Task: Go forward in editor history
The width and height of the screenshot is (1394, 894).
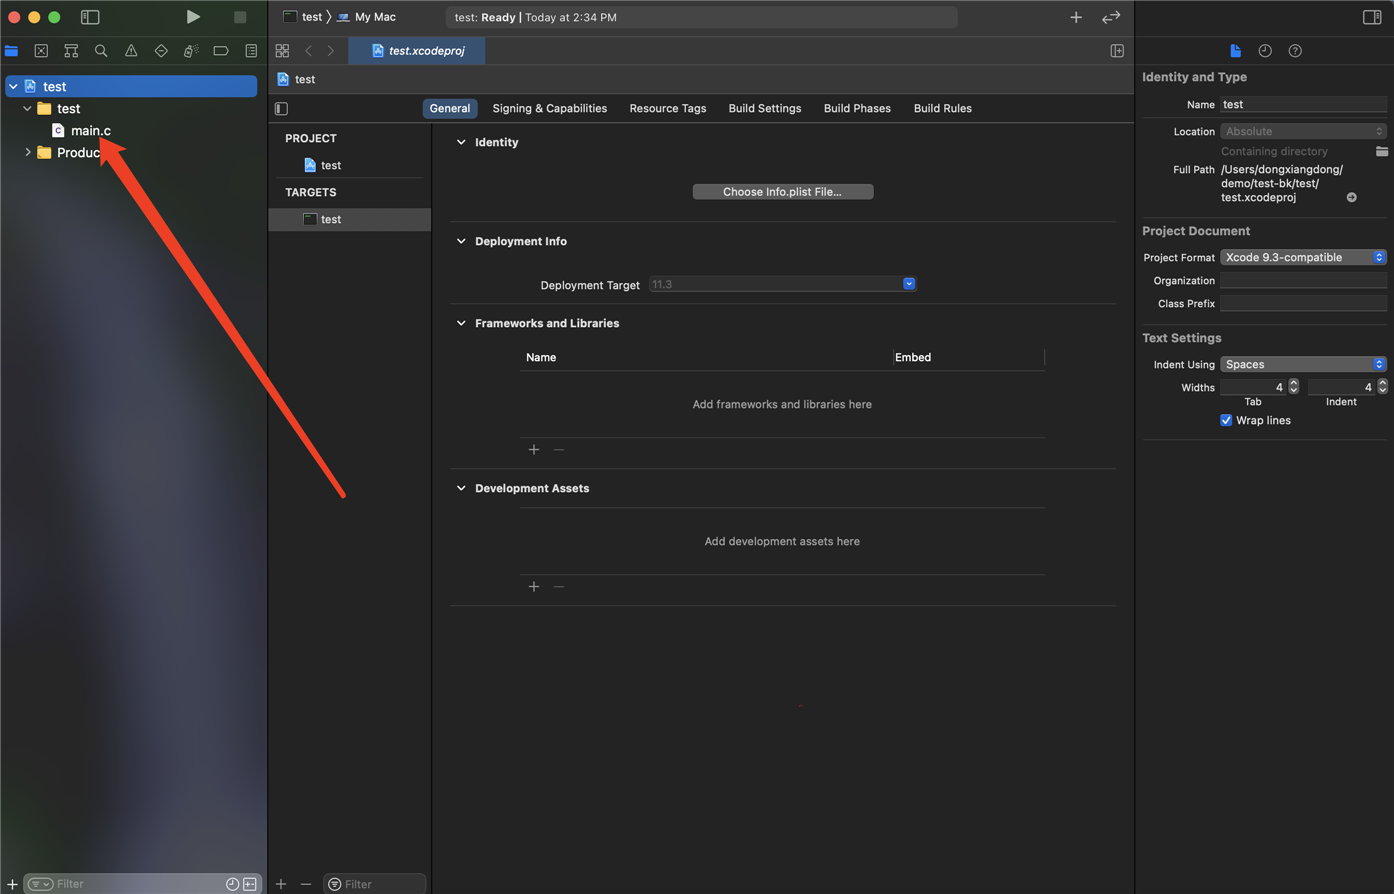Action: pyautogui.click(x=331, y=51)
